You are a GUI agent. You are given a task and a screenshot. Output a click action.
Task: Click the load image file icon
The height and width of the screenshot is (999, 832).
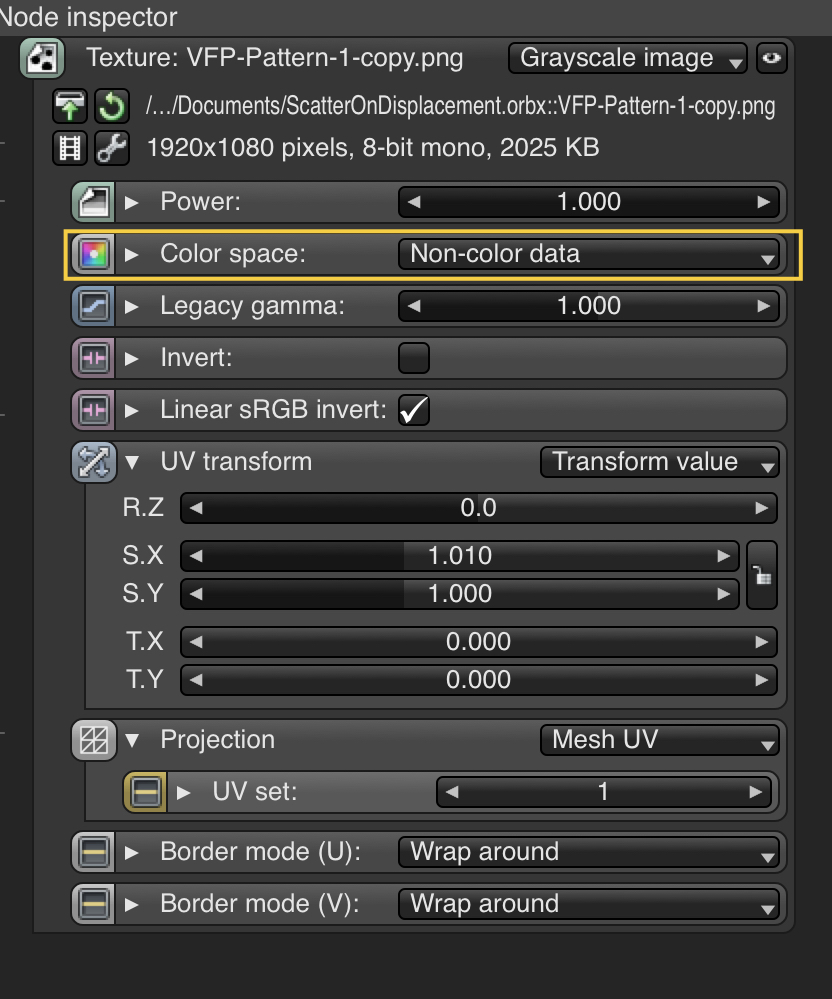pyautogui.click(x=69, y=106)
